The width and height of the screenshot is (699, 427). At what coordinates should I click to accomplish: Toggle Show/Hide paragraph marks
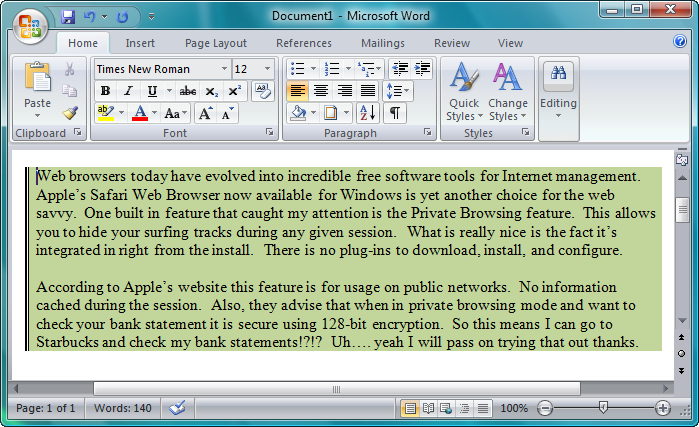click(395, 113)
